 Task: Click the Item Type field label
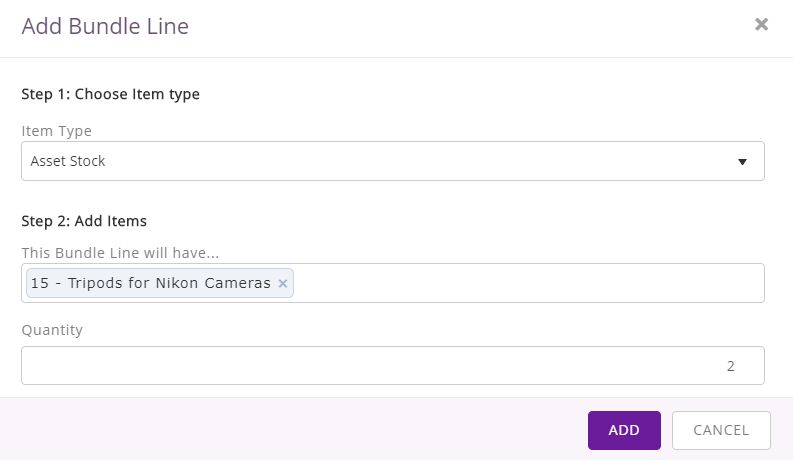point(56,131)
